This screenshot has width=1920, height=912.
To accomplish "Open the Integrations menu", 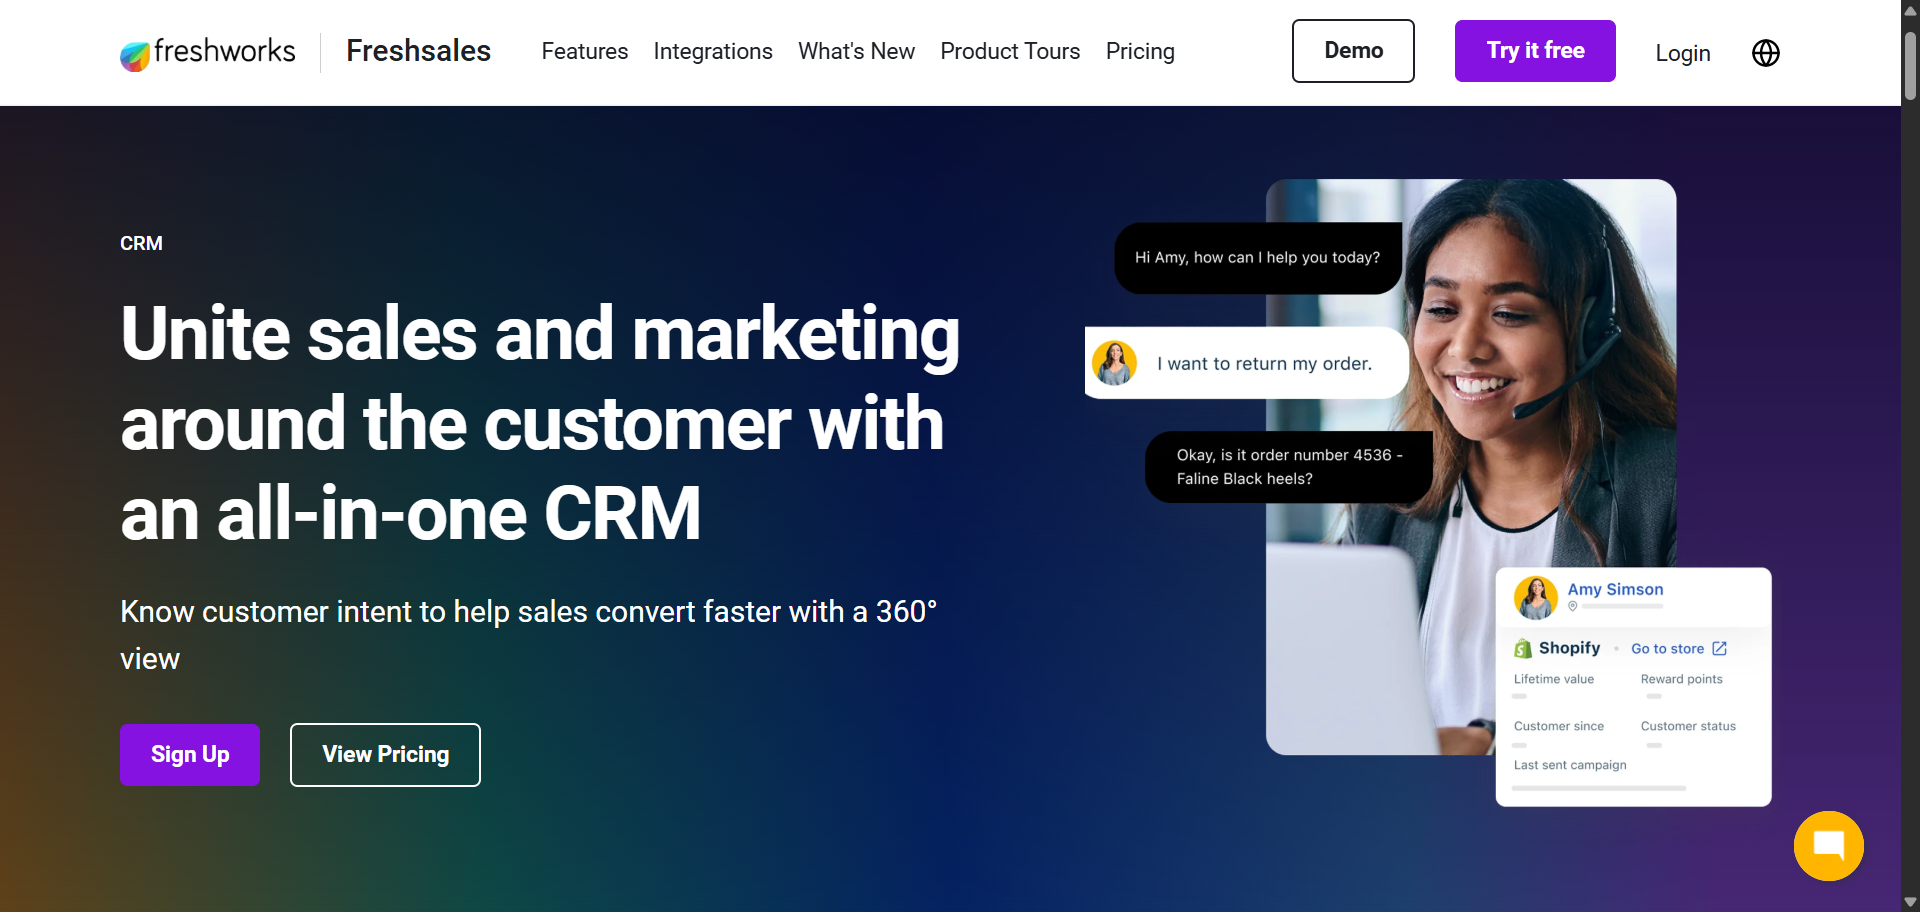I will pos(713,51).
